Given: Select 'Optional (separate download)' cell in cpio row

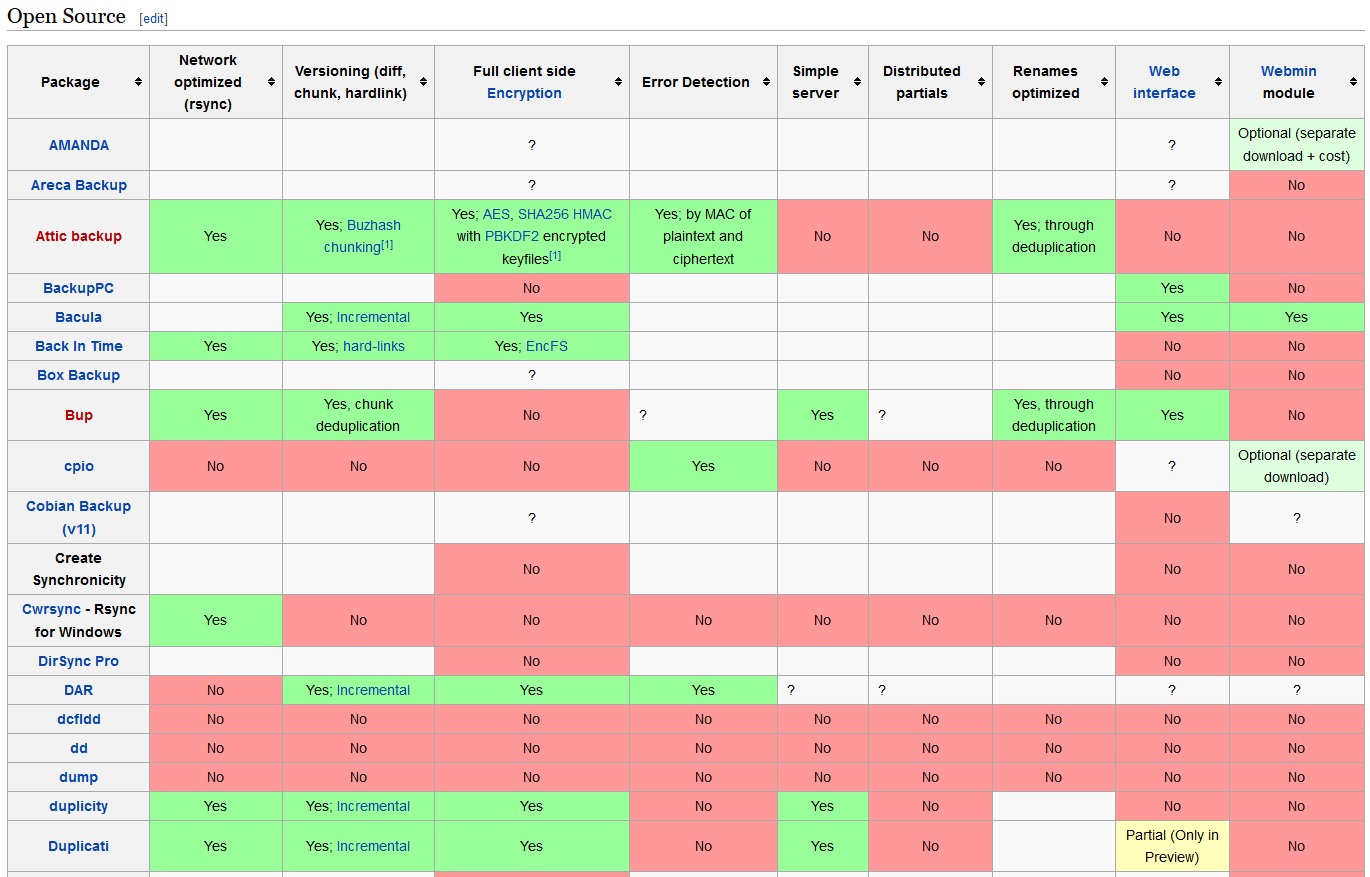Looking at the screenshot, I should point(1296,466).
